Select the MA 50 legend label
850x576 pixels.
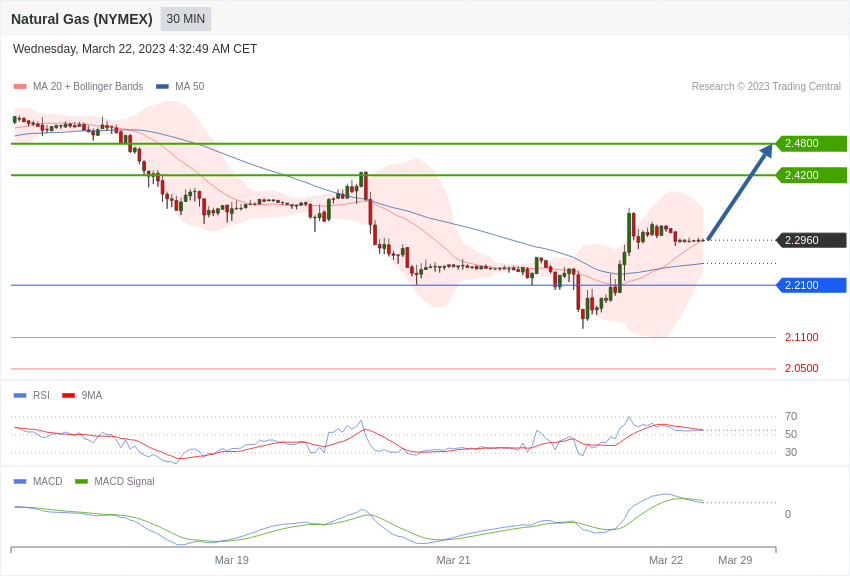pyautogui.click(x=190, y=86)
